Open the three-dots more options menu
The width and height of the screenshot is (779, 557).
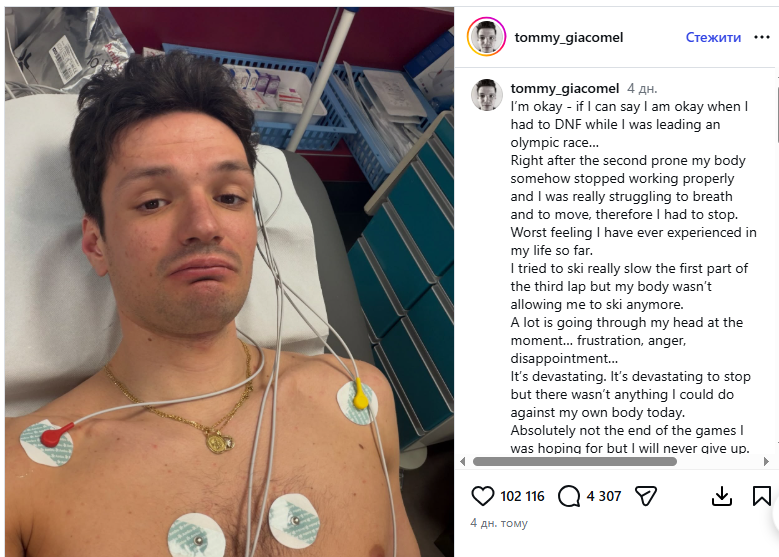(x=762, y=37)
